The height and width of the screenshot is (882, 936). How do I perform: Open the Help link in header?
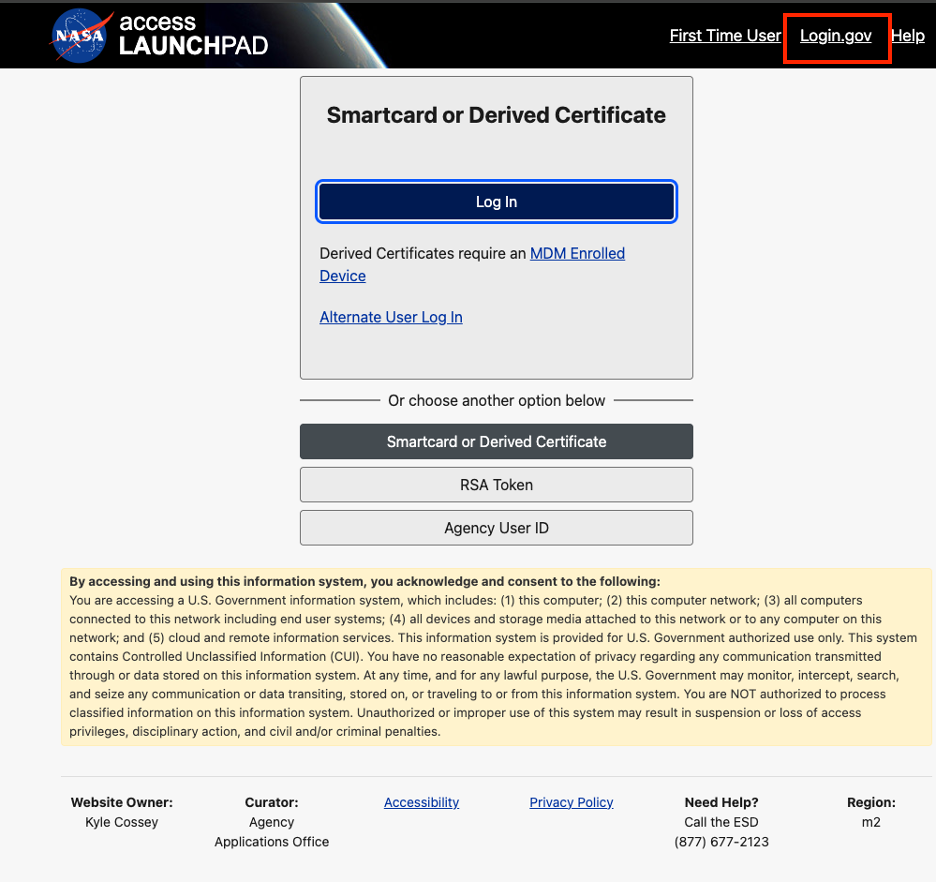(907, 36)
